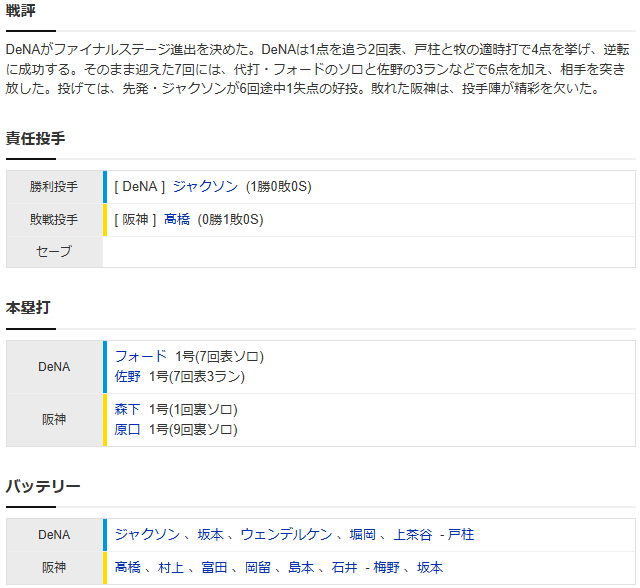640x588 pixels.
Task: Open 戸柱 catcher link
Action: 461,534
